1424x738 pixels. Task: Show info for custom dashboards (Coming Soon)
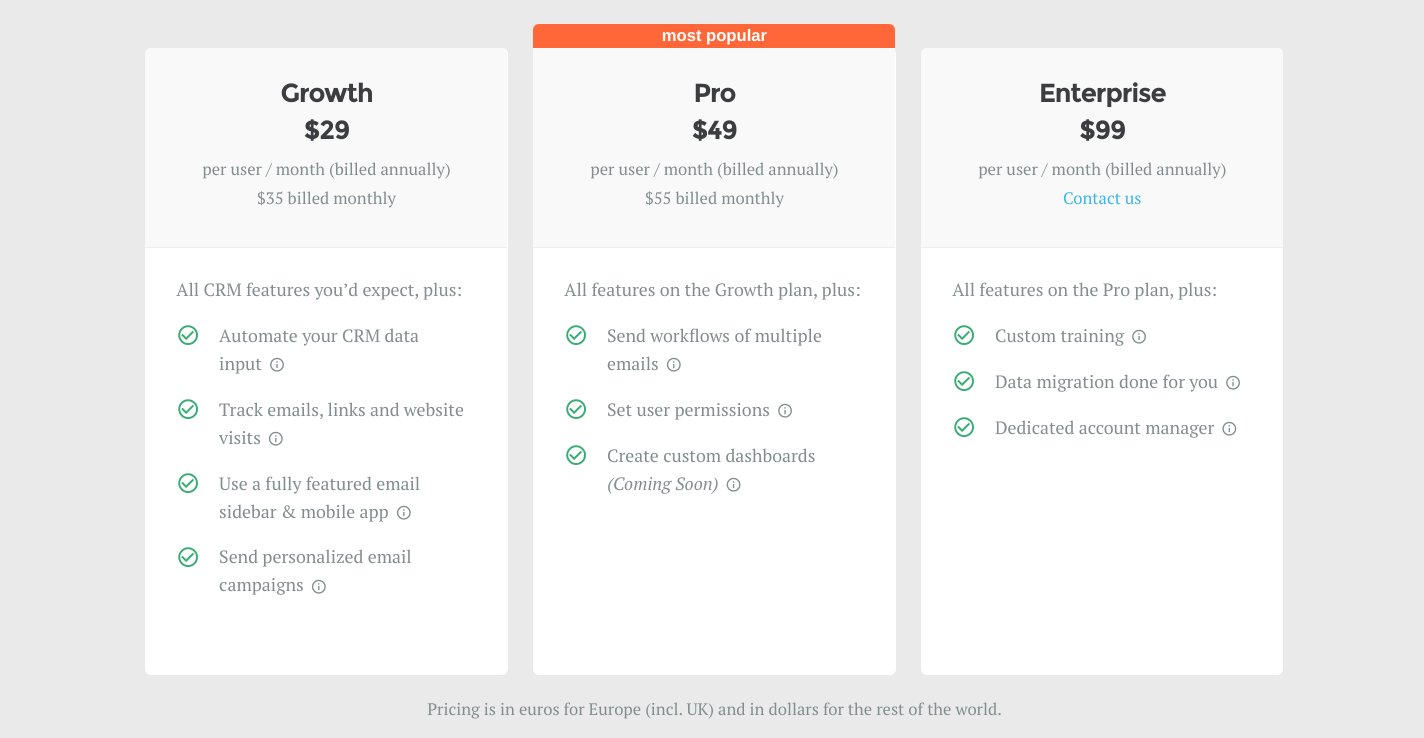(733, 485)
